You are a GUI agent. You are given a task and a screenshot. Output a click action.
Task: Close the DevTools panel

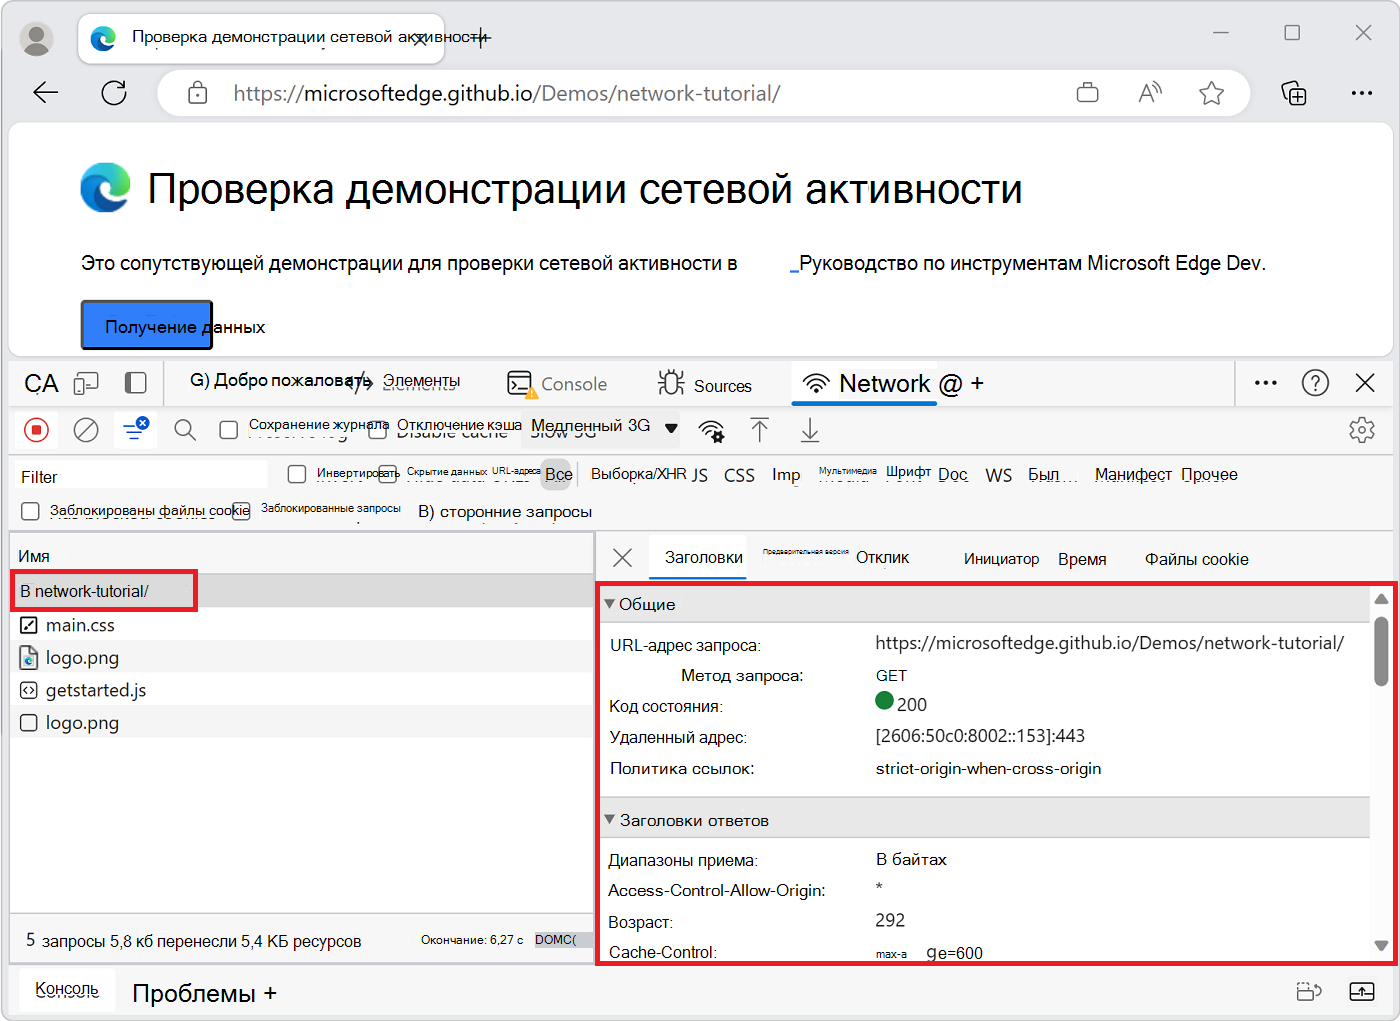click(1365, 383)
